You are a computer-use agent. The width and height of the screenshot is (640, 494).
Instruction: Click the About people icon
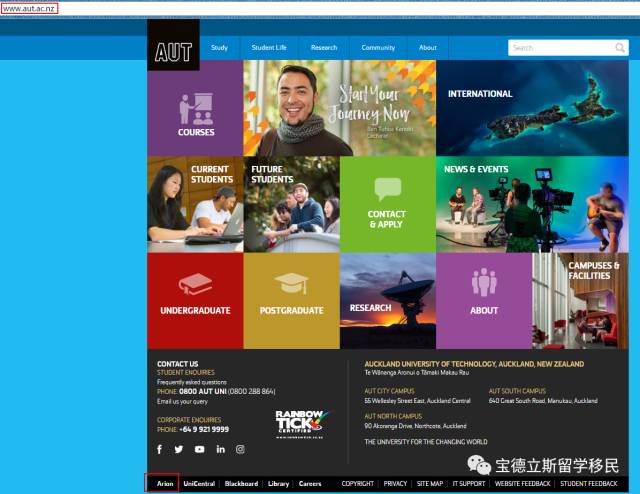(484, 282)
